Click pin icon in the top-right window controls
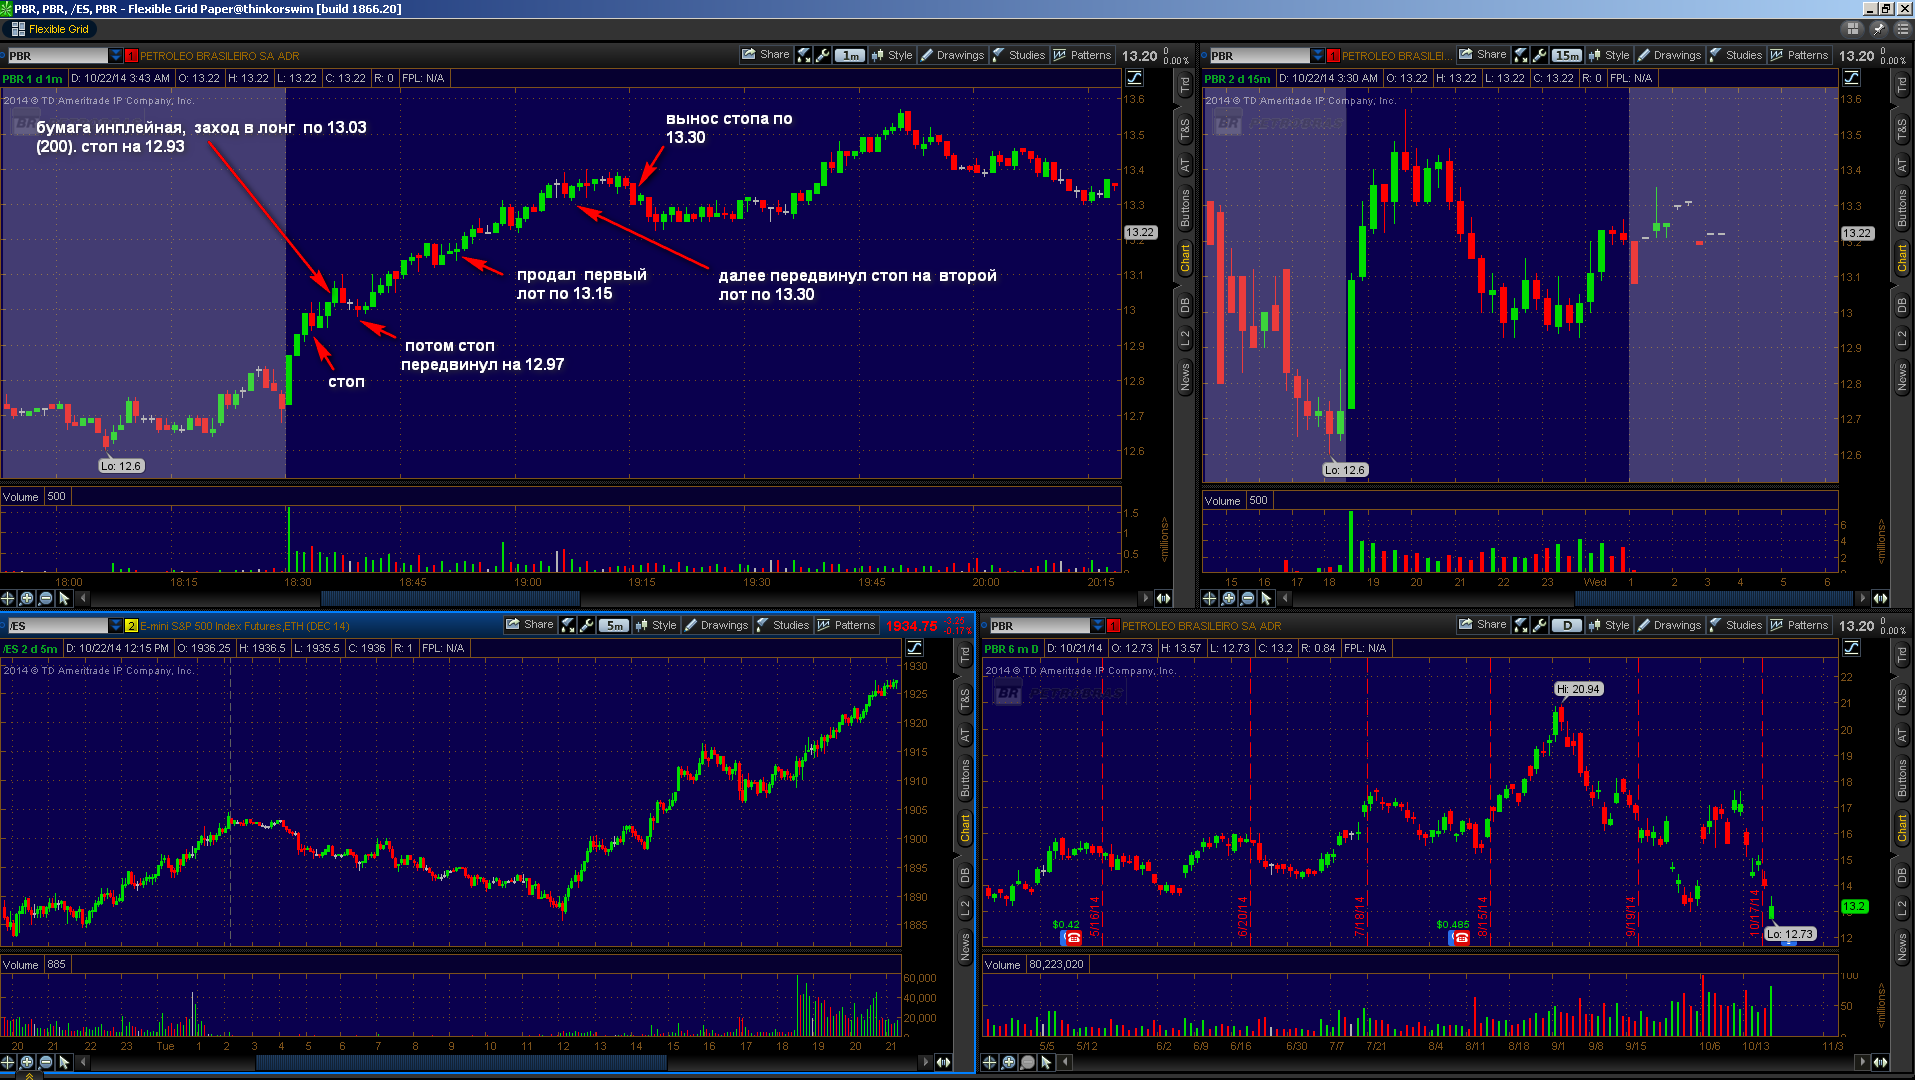 coord(1879,29)
